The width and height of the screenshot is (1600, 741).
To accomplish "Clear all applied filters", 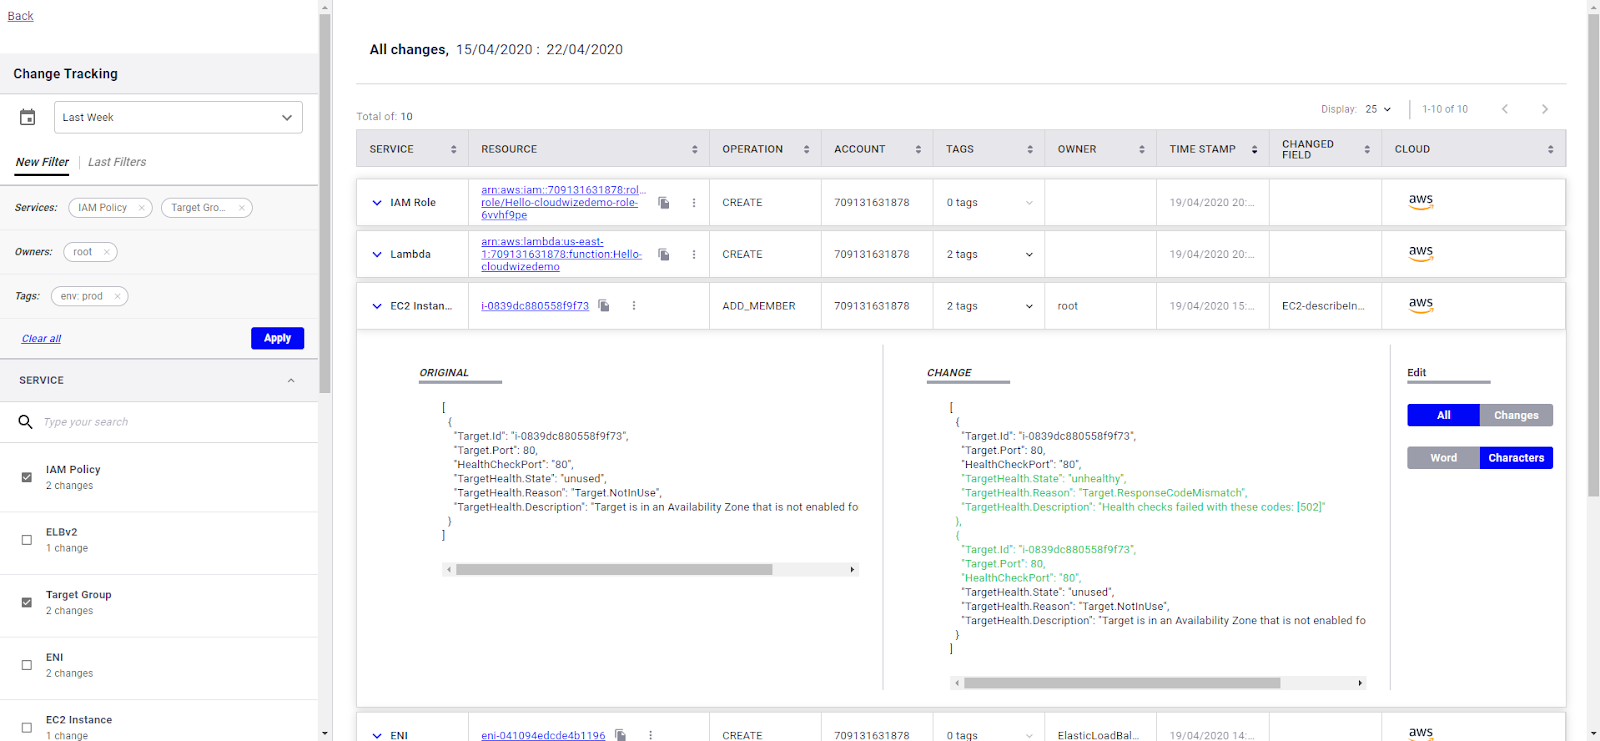I will [x=41, y=339].
